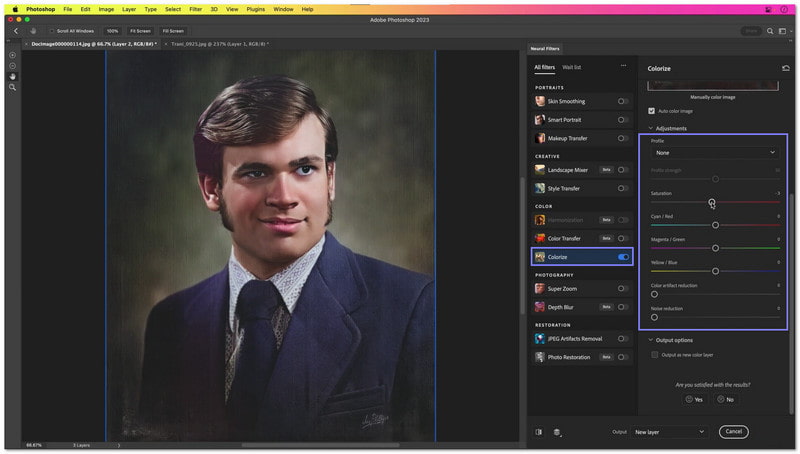The image size is (800, 454).
Task: Select the Zoom magnifier tool
Action: [13, 87]
